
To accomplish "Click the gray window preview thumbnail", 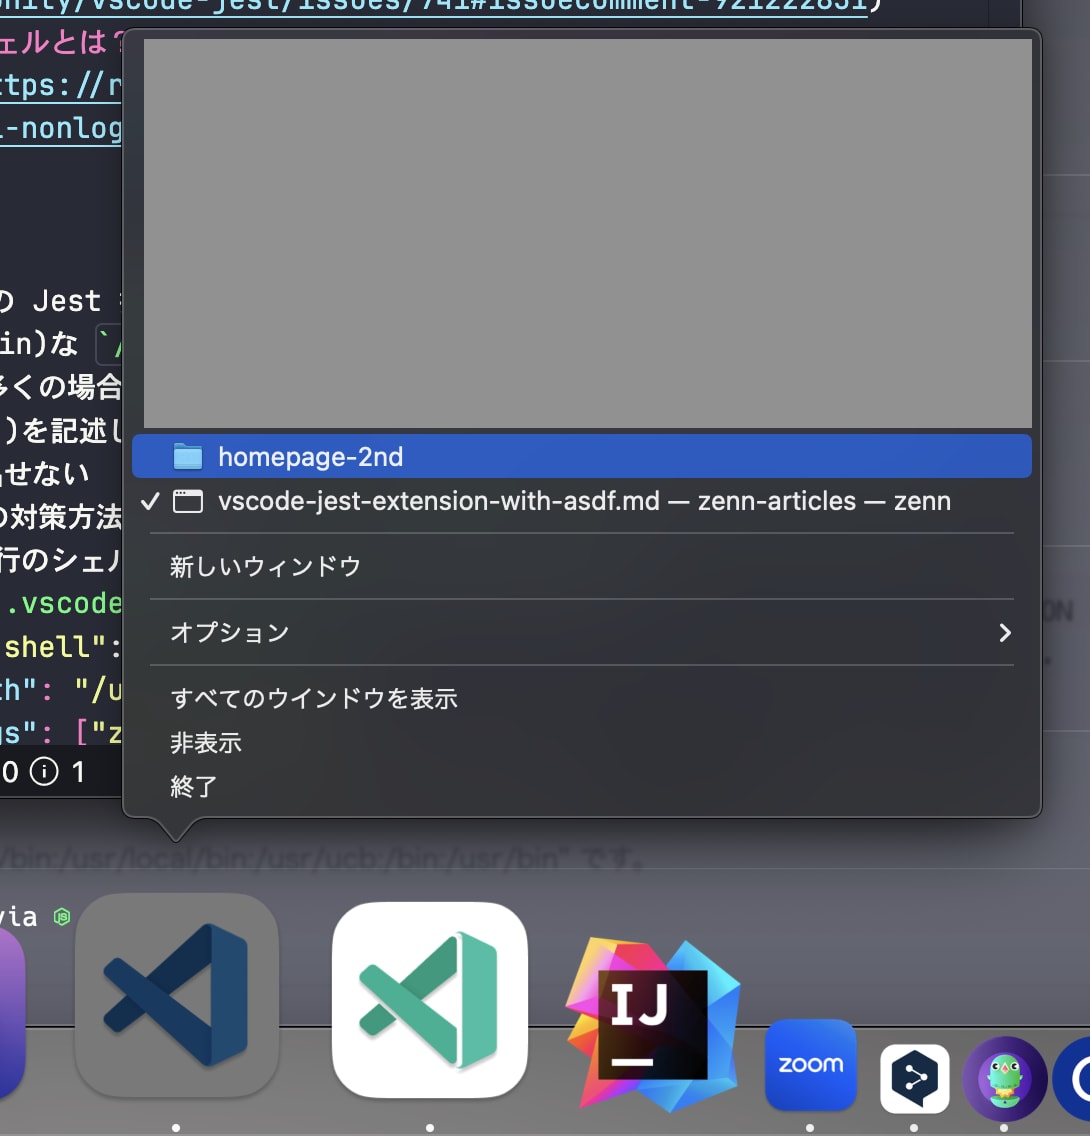I will 587,233.
